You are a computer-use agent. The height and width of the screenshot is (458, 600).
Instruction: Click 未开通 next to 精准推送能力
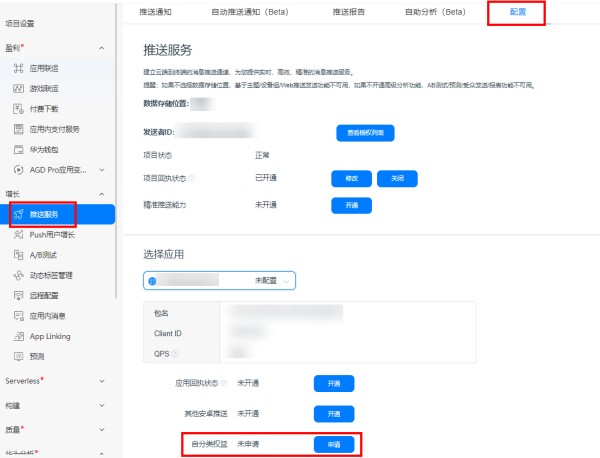tap(266, 205)
